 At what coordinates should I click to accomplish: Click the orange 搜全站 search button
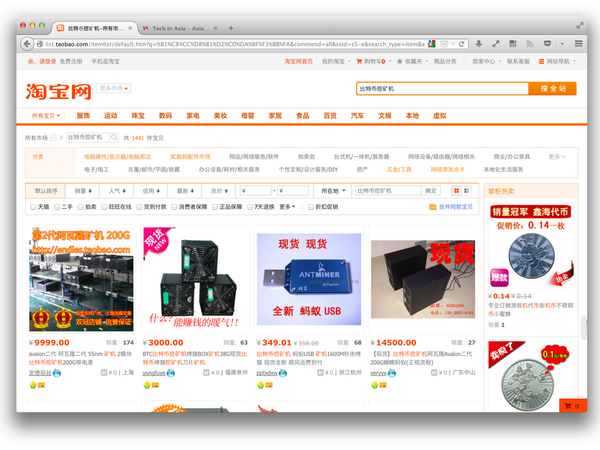point(553,88)
